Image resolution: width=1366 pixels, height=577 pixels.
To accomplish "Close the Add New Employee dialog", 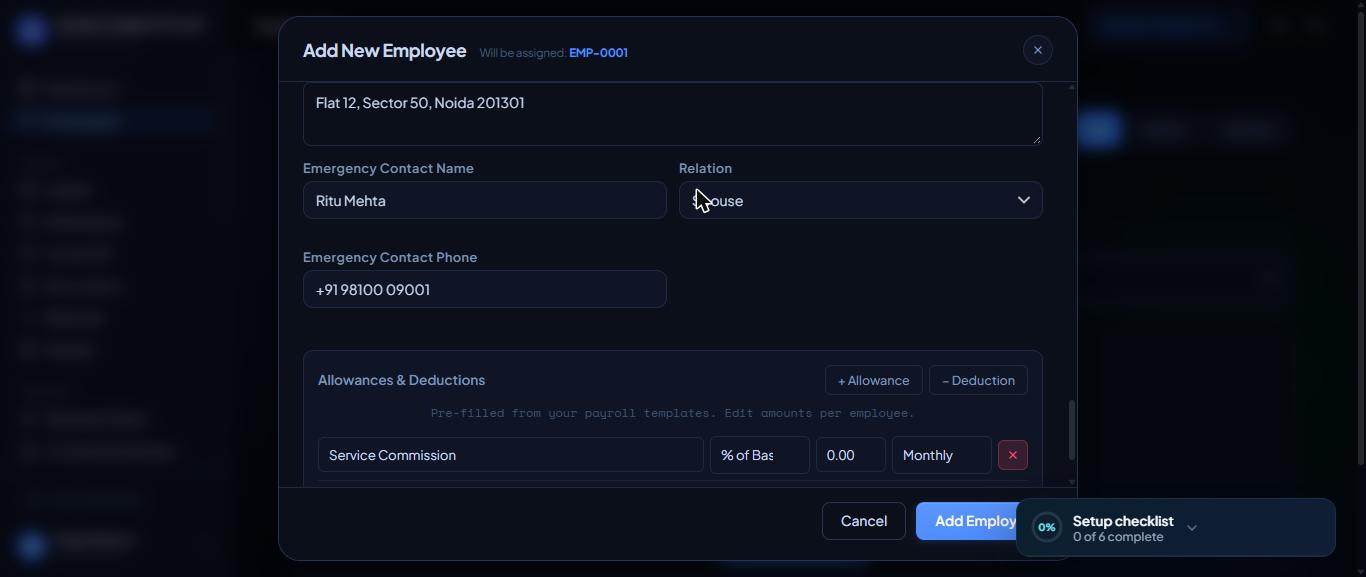I will pos(1037,50).
